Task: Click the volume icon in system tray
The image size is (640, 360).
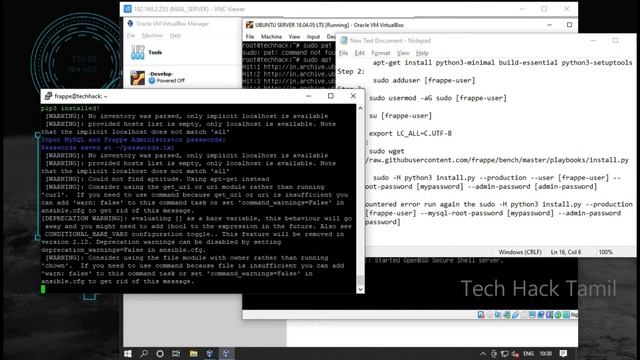Action: coord(516,354)
